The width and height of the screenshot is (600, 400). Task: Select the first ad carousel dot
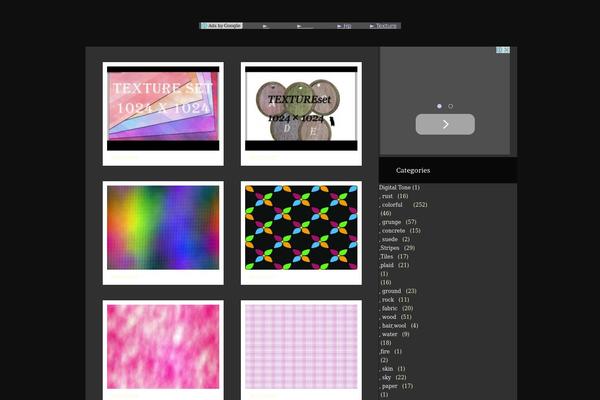click(x=439, y=106)
